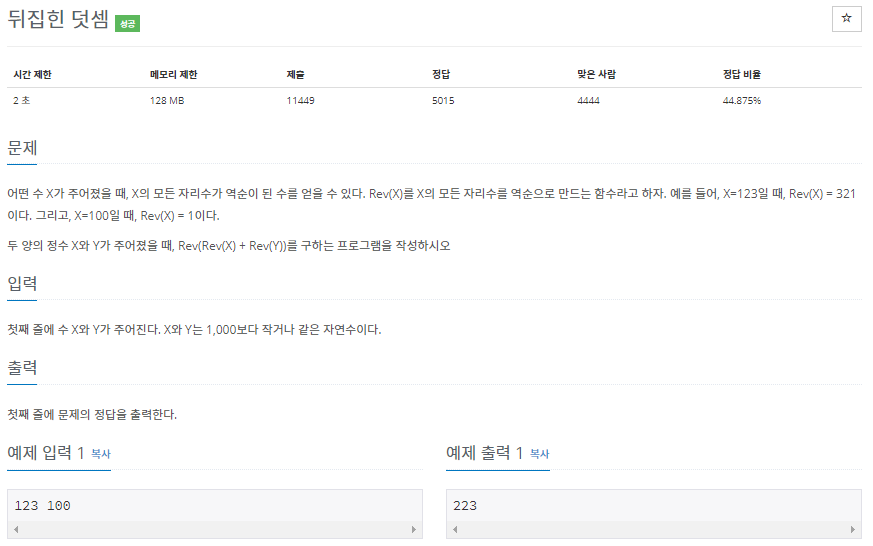Click the 정답 비율 column header
This screenshot has height=546, width=873.
(x=742, y=75)
